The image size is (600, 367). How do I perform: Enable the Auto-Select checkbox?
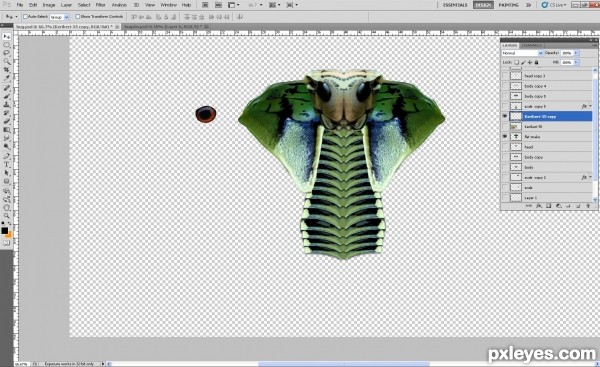point(26,17)
